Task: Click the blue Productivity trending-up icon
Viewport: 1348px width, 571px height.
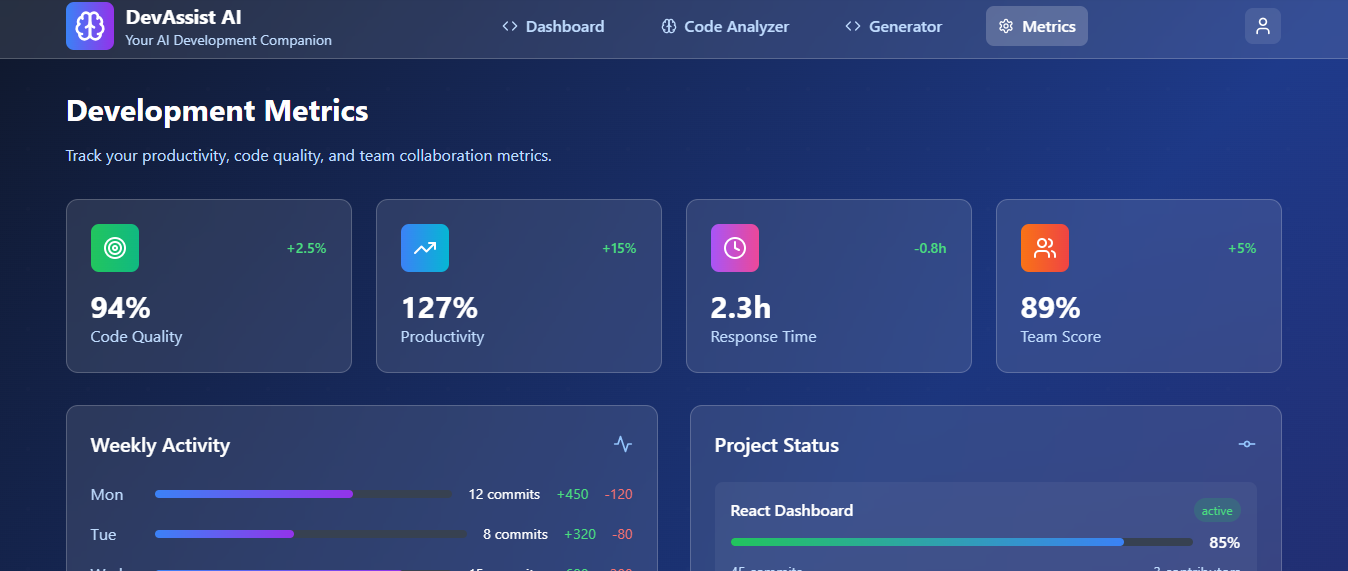Action: [425, 248]
